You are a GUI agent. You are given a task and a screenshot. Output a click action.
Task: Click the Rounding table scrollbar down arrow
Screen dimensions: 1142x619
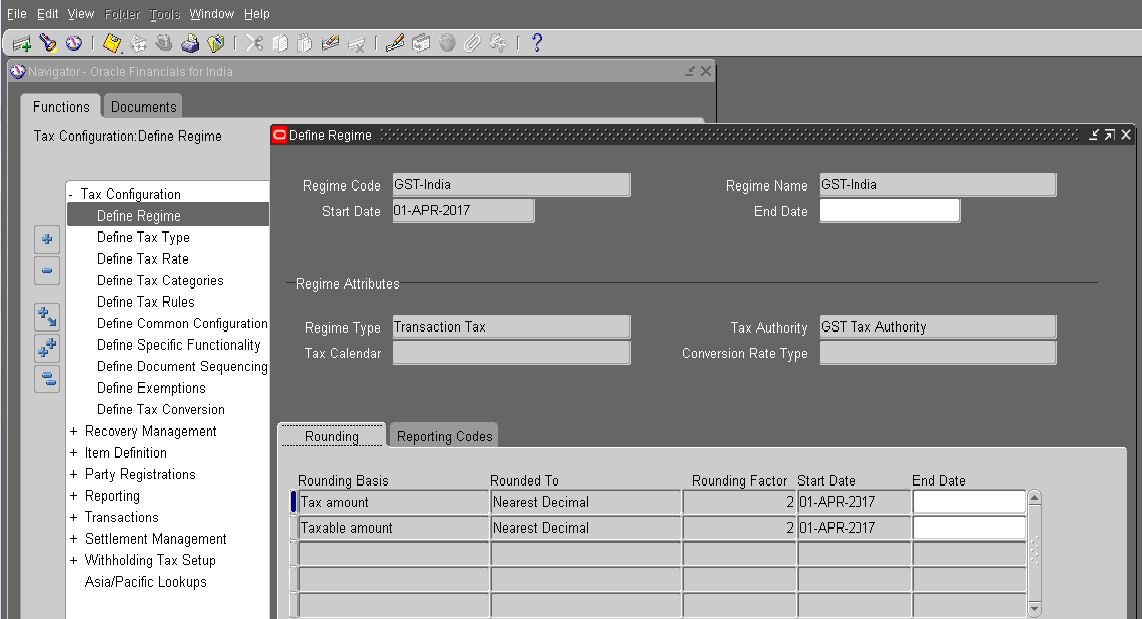1033,609
